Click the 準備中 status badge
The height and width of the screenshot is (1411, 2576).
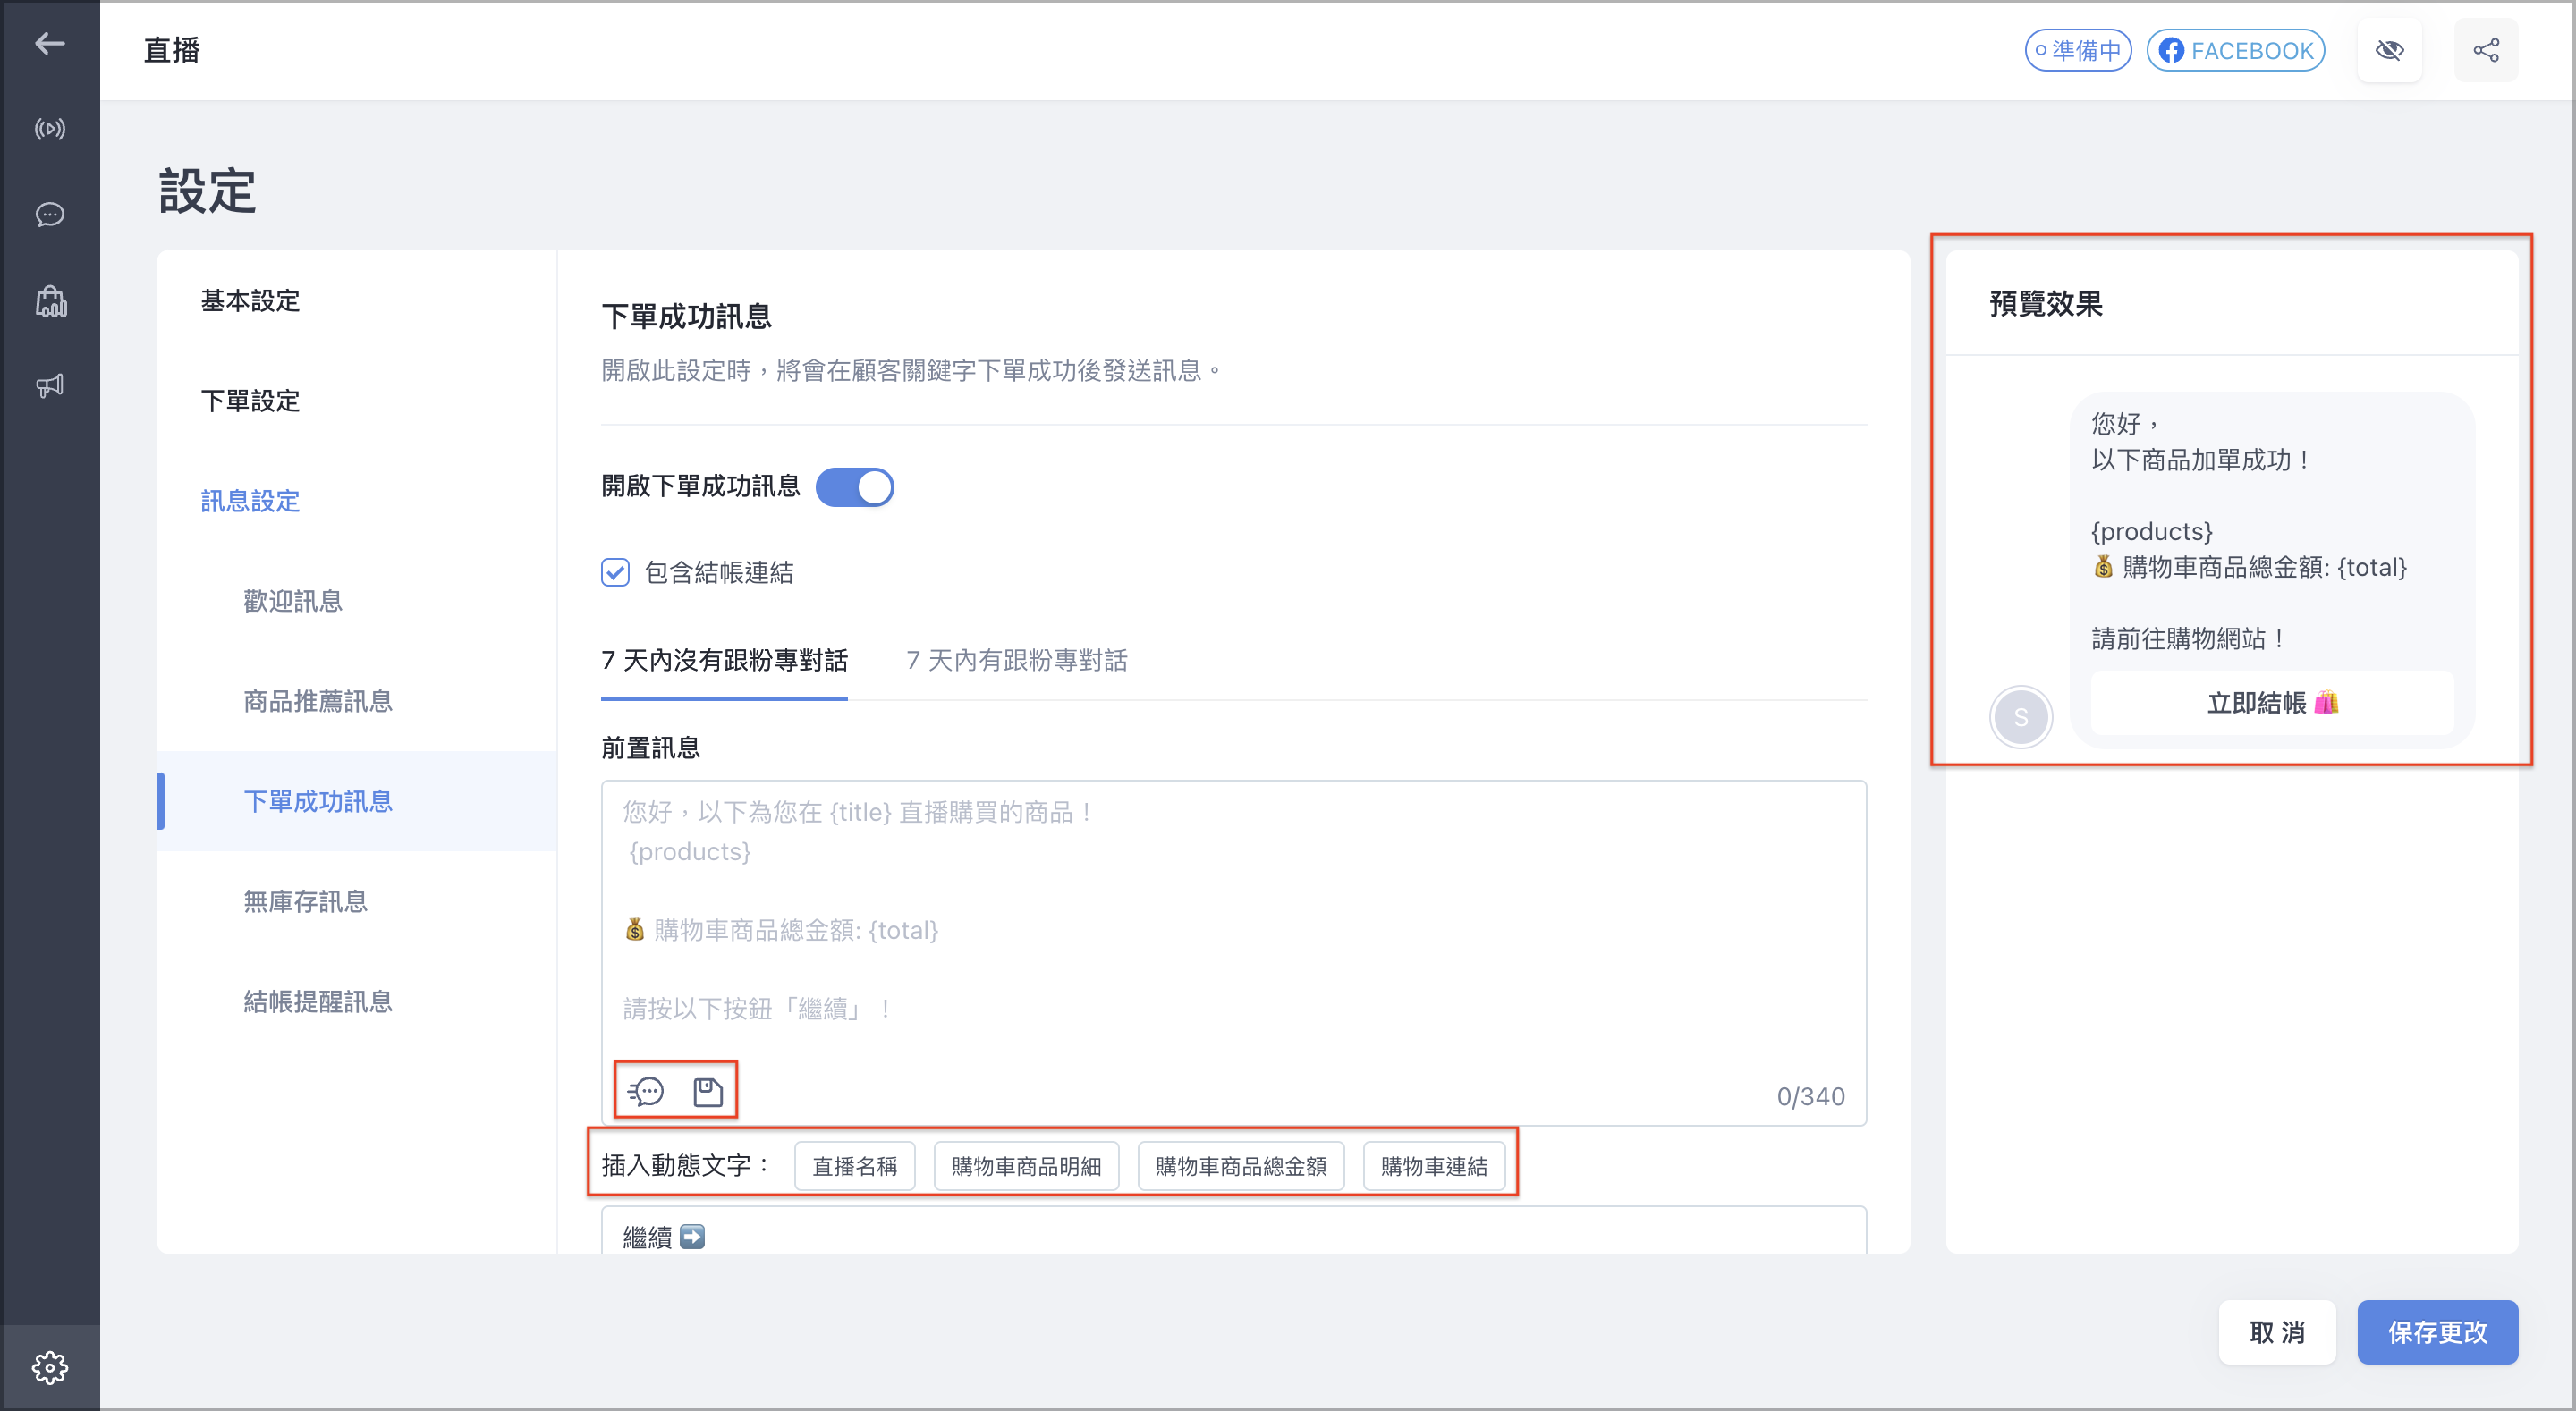[2078, 50]
